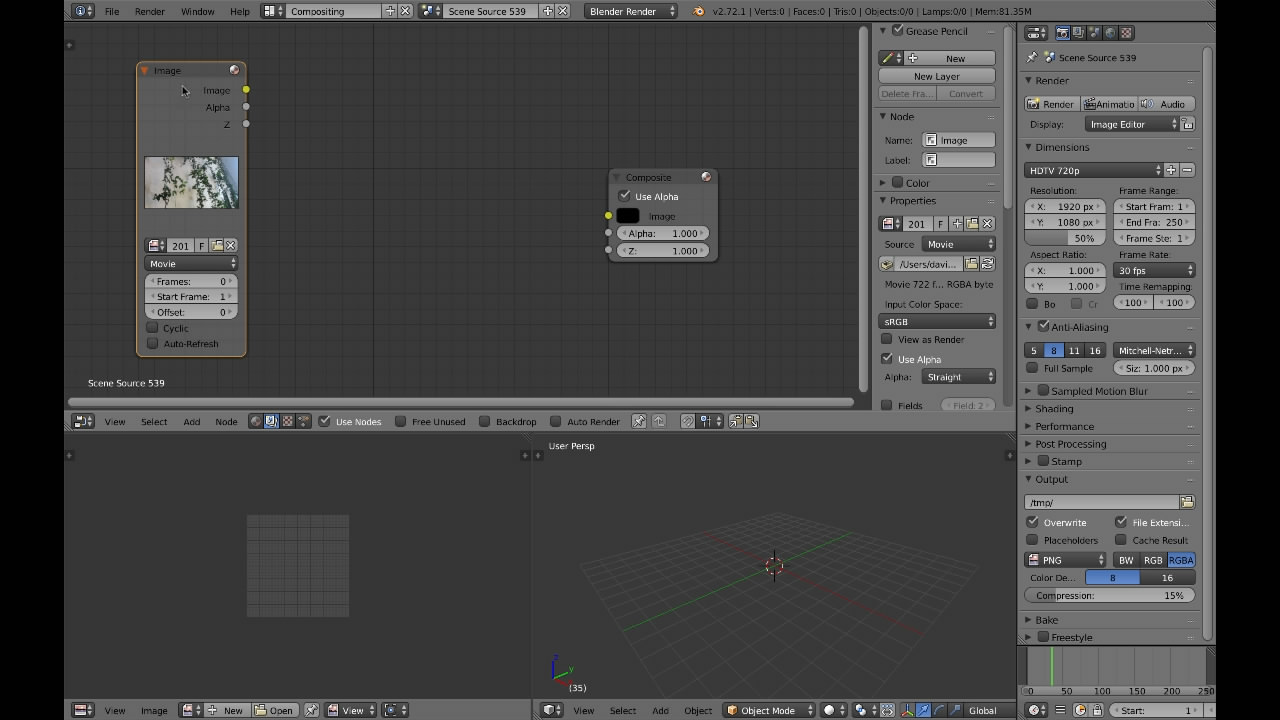Click Open in the image editor header

[x=274, y=710]
